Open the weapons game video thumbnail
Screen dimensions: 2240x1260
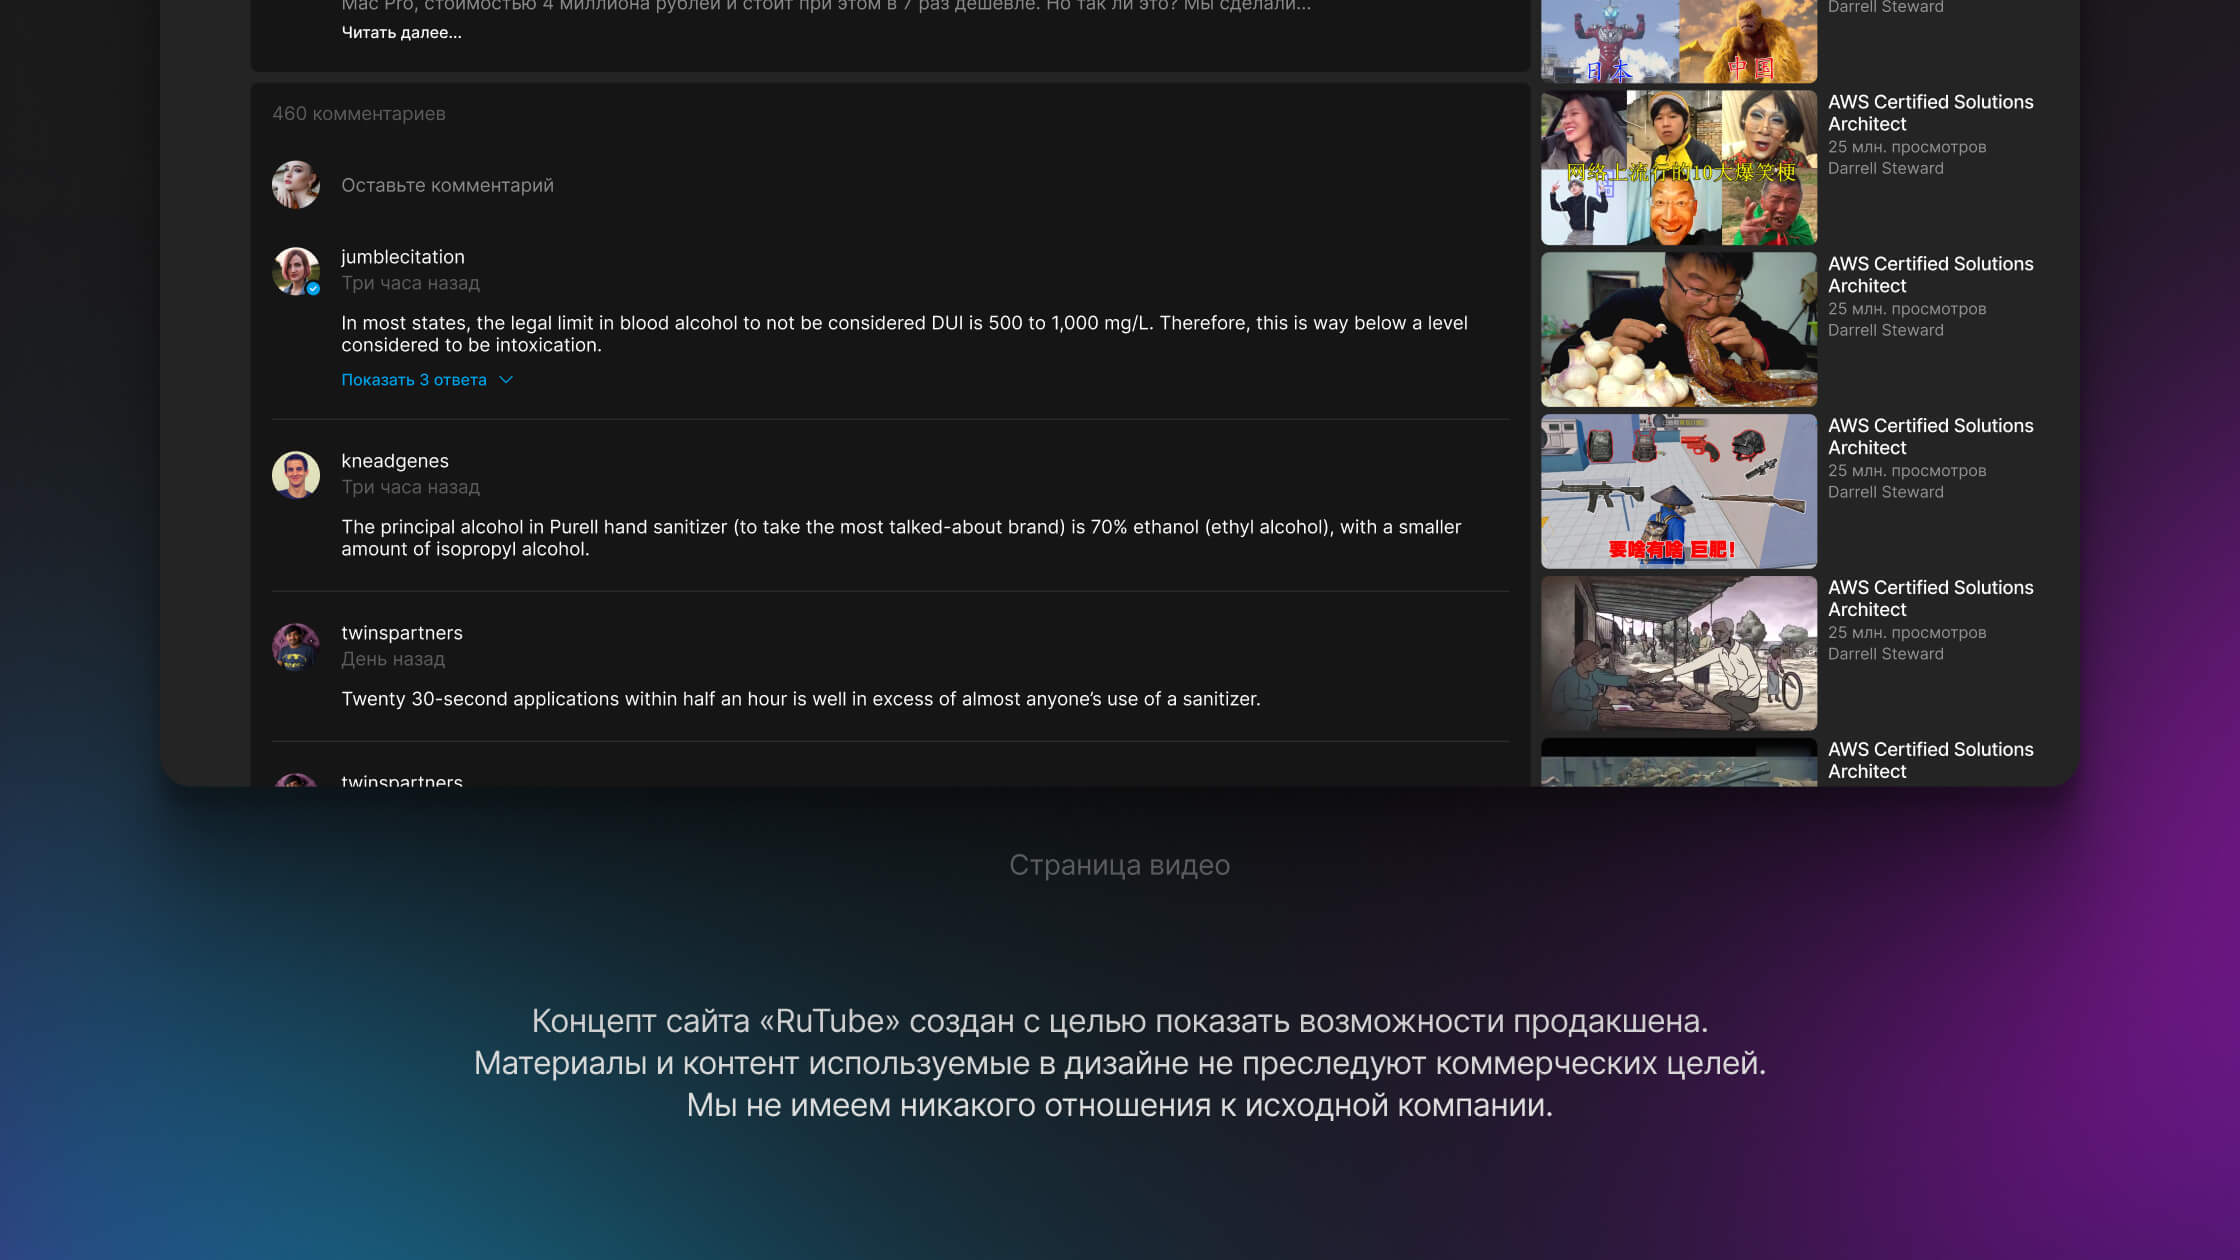tap(1678, 491)
